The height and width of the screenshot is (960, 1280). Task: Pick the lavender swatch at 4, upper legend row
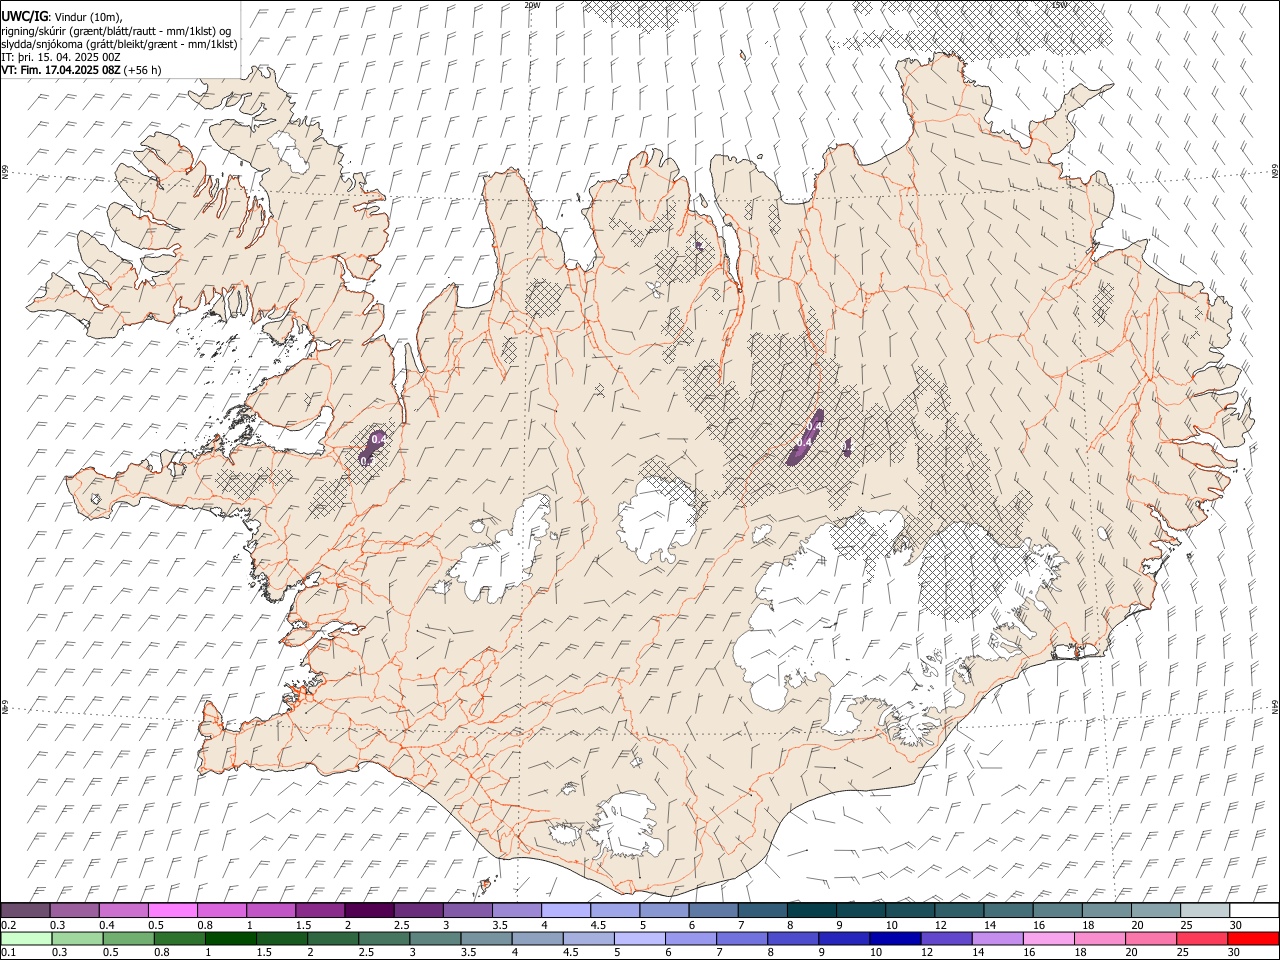[x=566, y=910]
